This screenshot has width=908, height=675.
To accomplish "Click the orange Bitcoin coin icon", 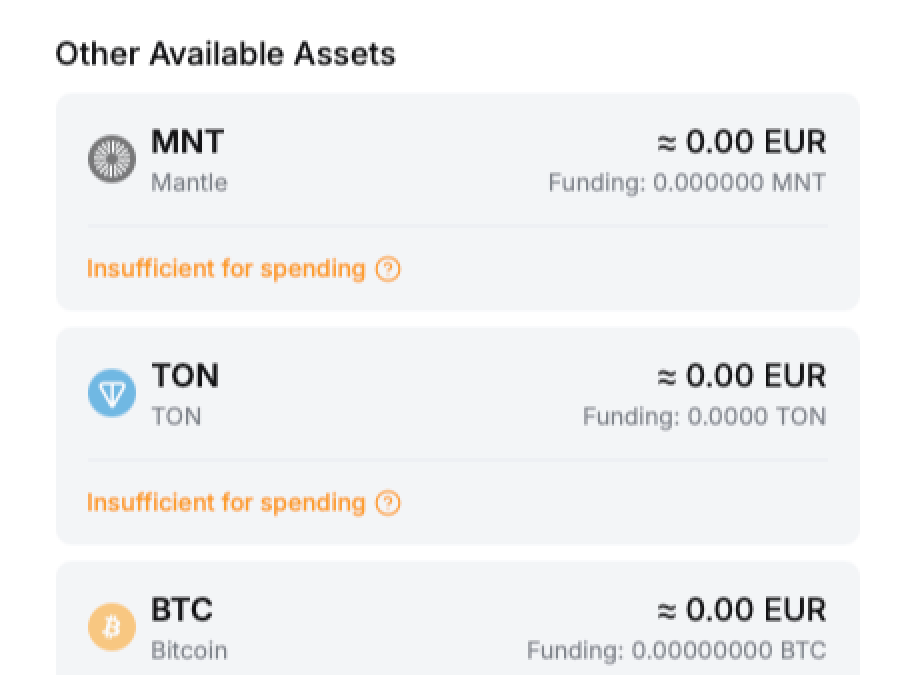I will [111, 627].
